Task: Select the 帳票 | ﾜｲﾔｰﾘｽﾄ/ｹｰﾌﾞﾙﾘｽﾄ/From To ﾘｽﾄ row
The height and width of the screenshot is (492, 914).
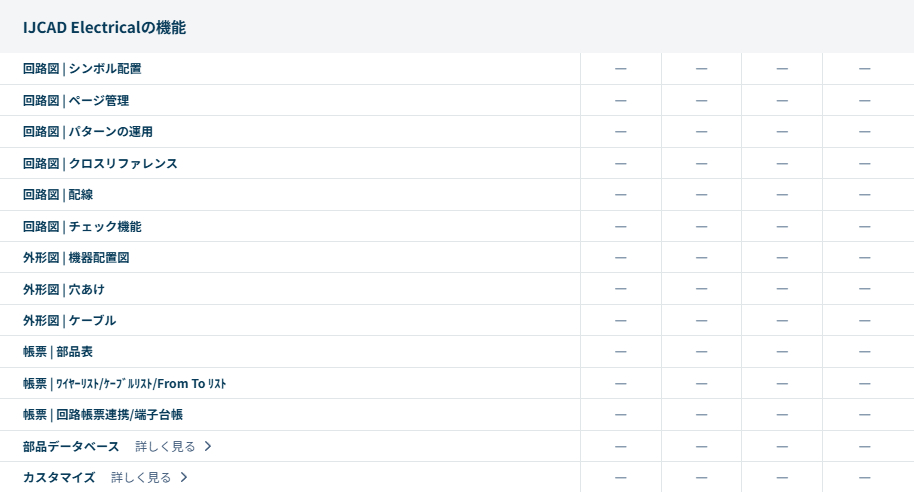Action: click(x=125, y=384)
